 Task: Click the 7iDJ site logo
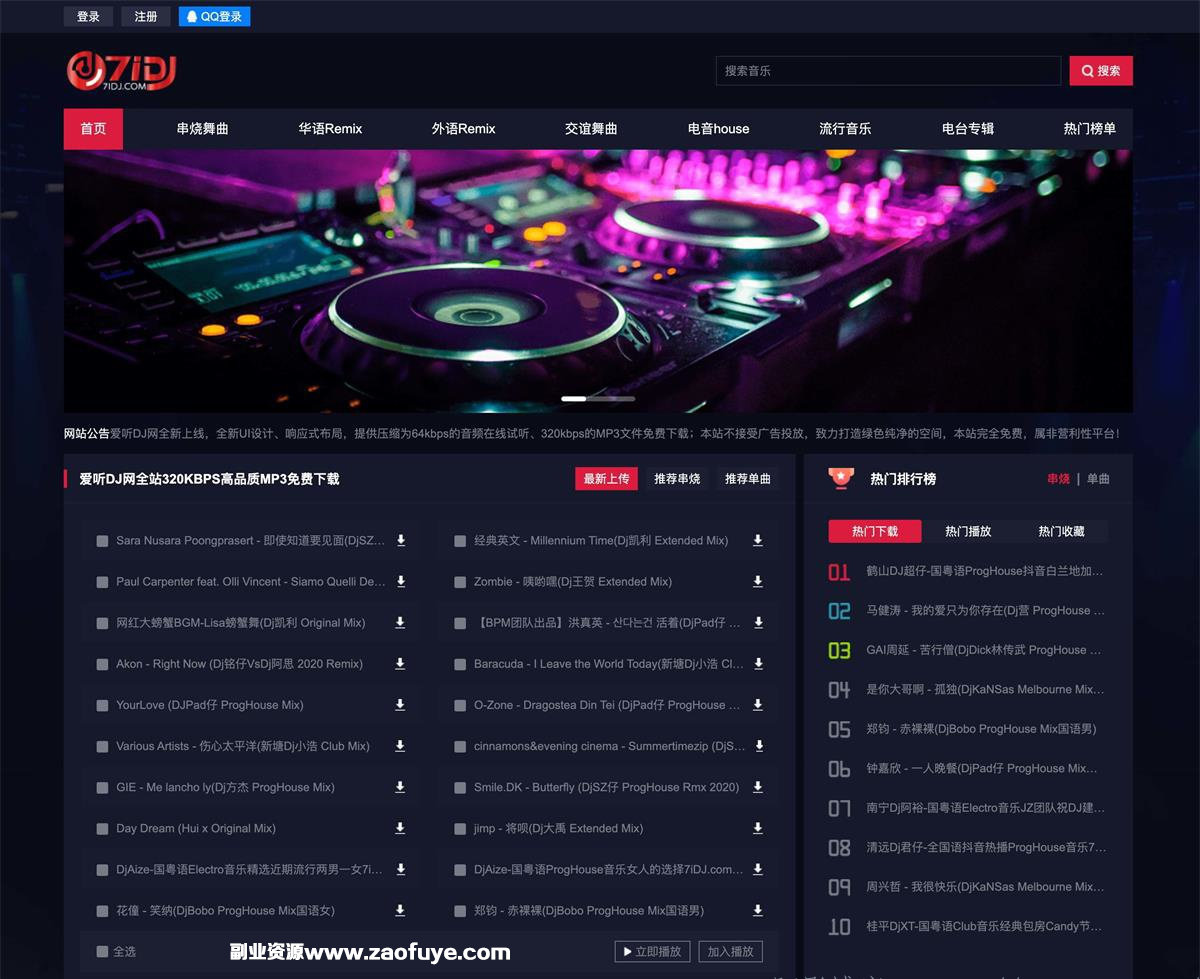click(x=121, y=70)
